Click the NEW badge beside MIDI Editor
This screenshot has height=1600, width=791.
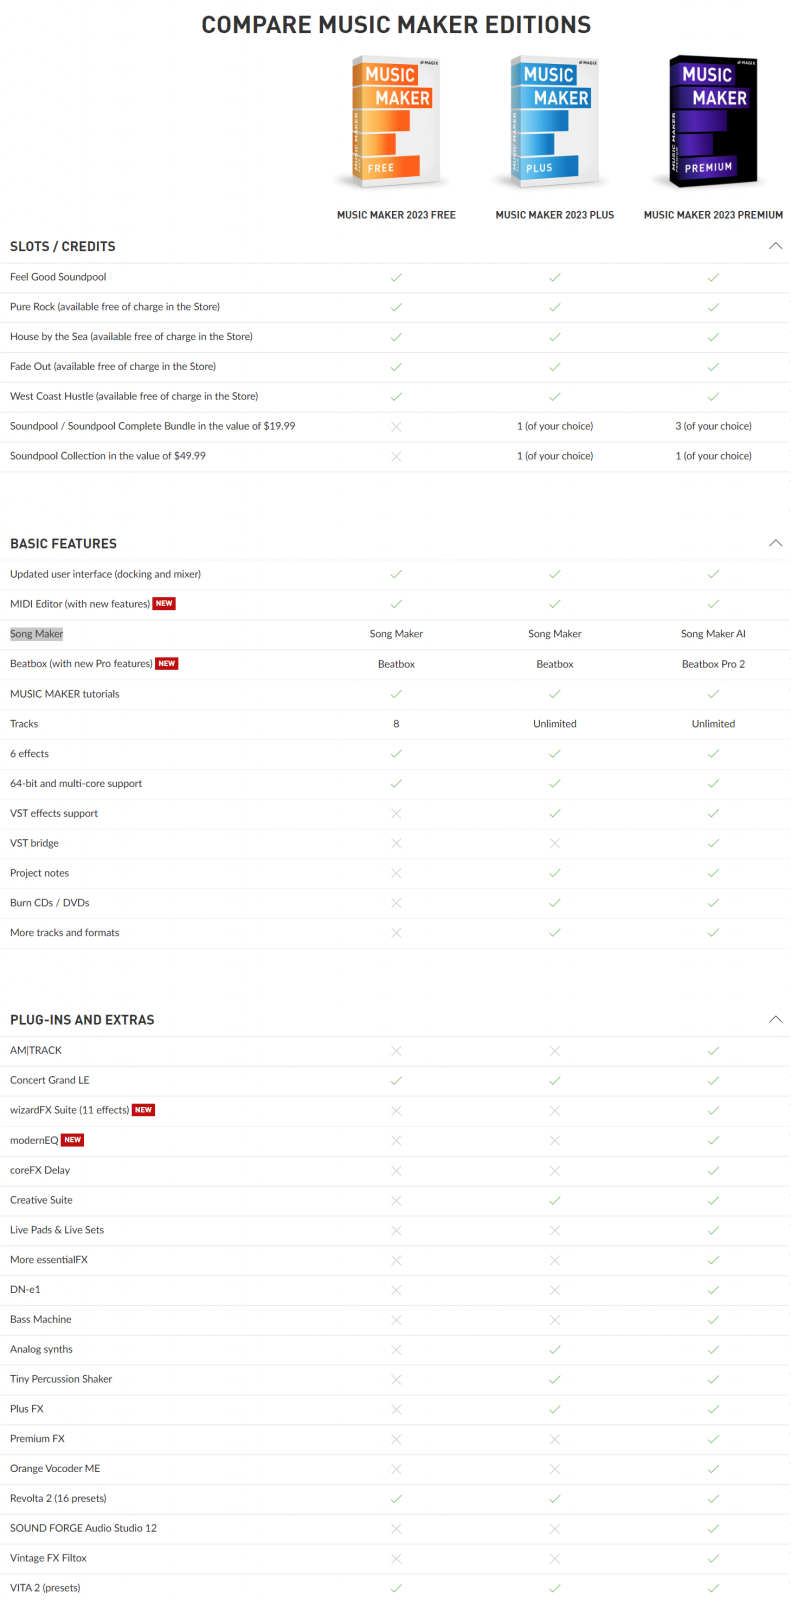pos(164,604)
